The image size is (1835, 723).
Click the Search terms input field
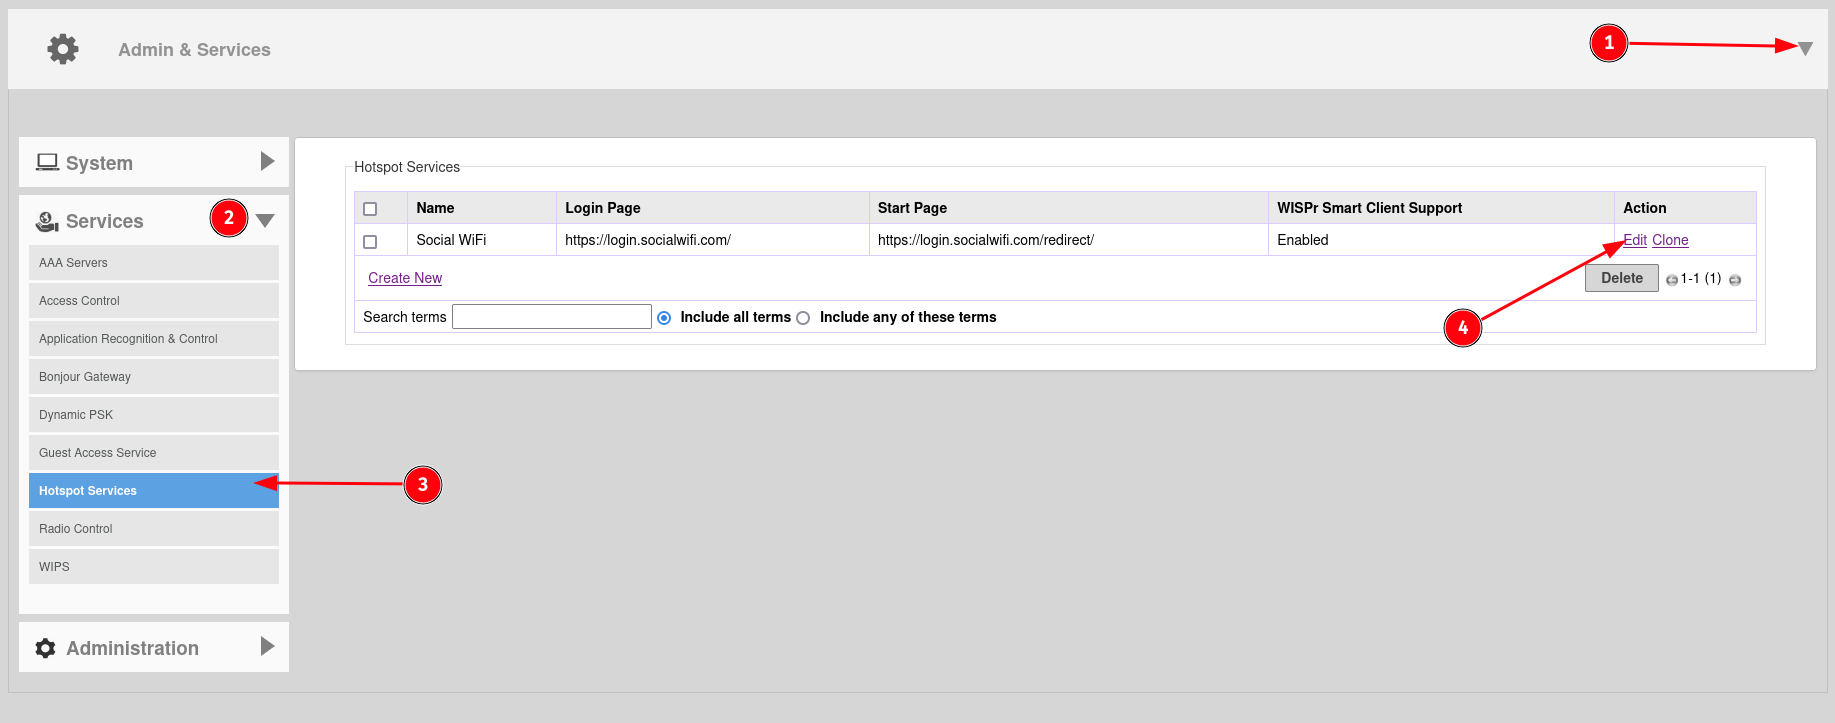(x=552, y=317)
